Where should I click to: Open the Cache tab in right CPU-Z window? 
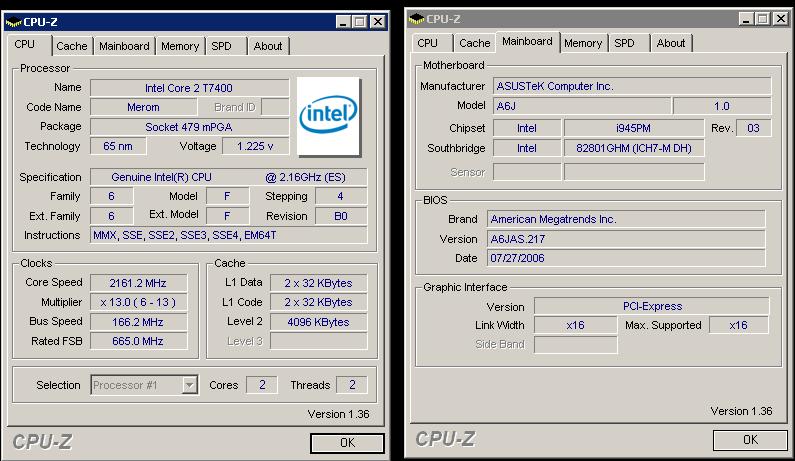point(475,43)
